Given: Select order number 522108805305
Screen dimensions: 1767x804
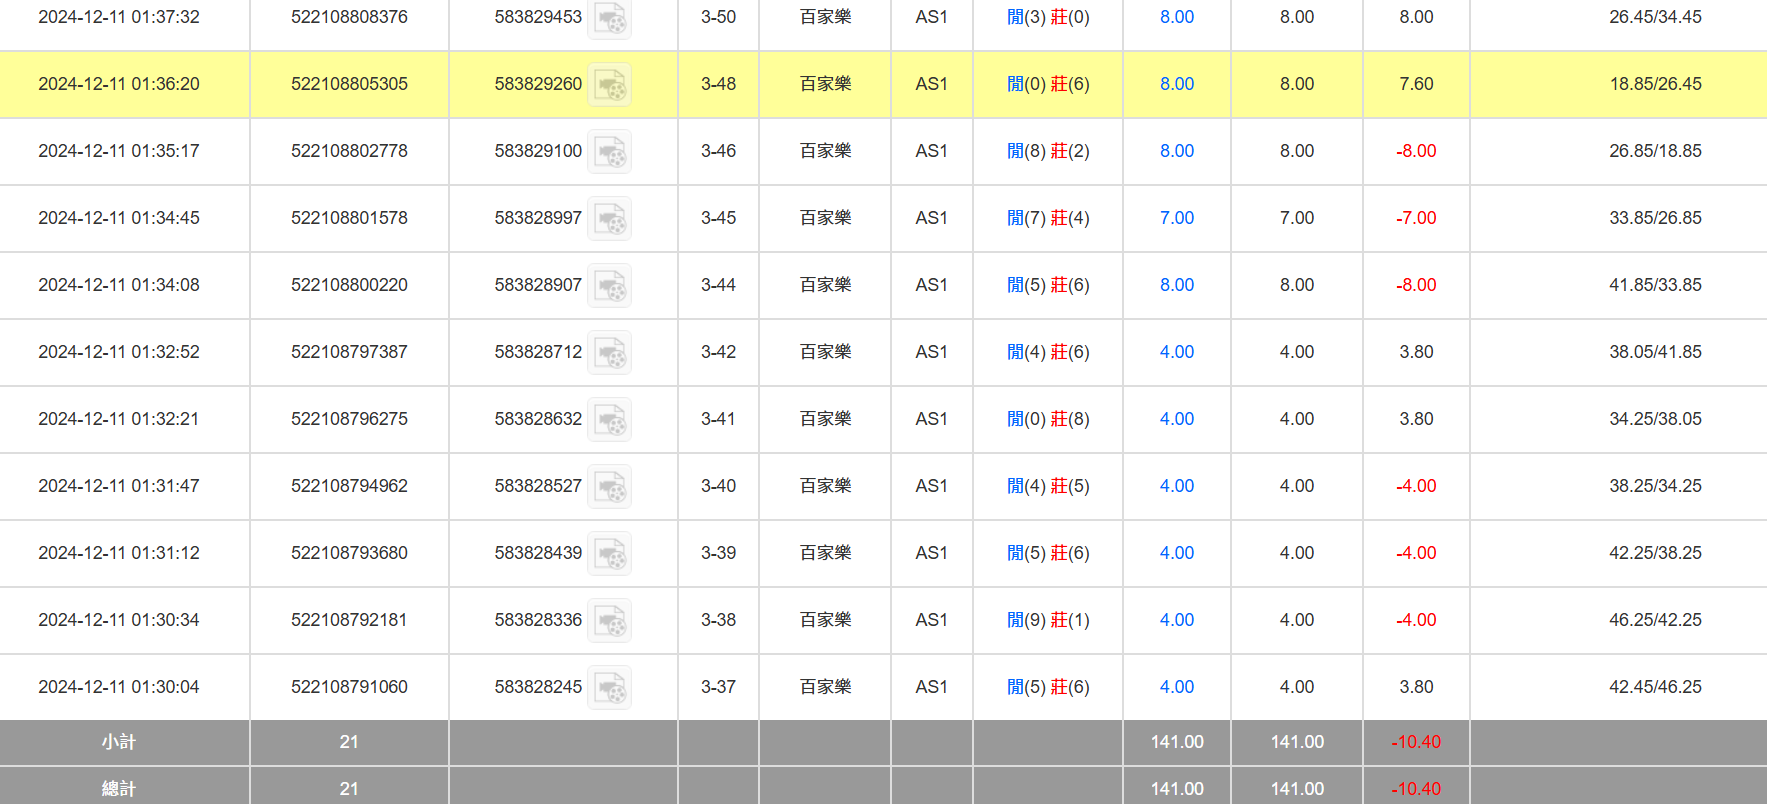Looking at the screenshot, I should click(349, 84).
